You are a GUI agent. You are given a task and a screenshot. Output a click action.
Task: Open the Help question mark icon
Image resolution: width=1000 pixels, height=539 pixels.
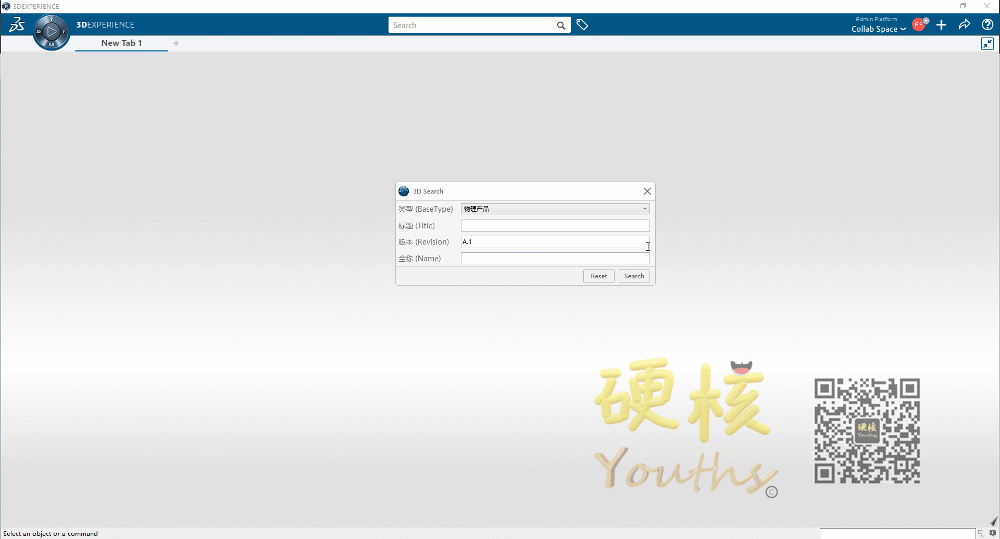pyautogui.click(x=986, y=25)
